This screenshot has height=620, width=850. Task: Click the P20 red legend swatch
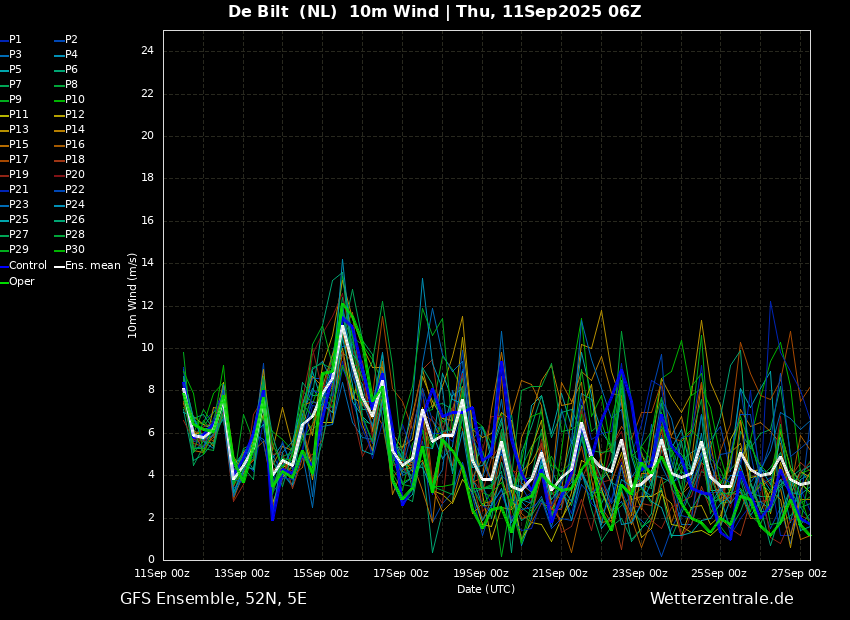coord(59,175)
